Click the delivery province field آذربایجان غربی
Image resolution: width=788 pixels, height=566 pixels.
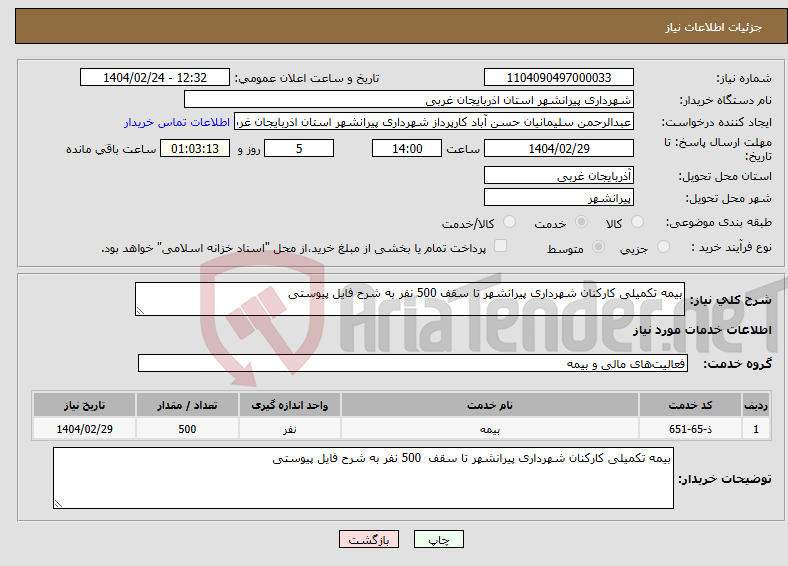click(558, 175)
